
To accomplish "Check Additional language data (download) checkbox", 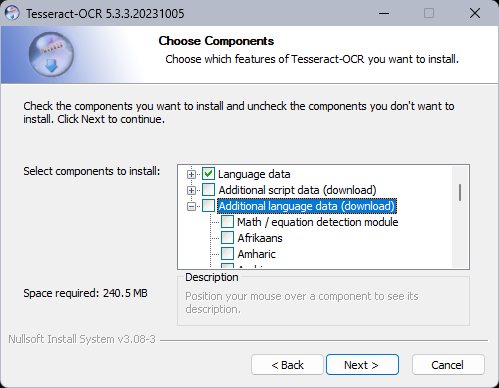I will [x=208, y=206].
